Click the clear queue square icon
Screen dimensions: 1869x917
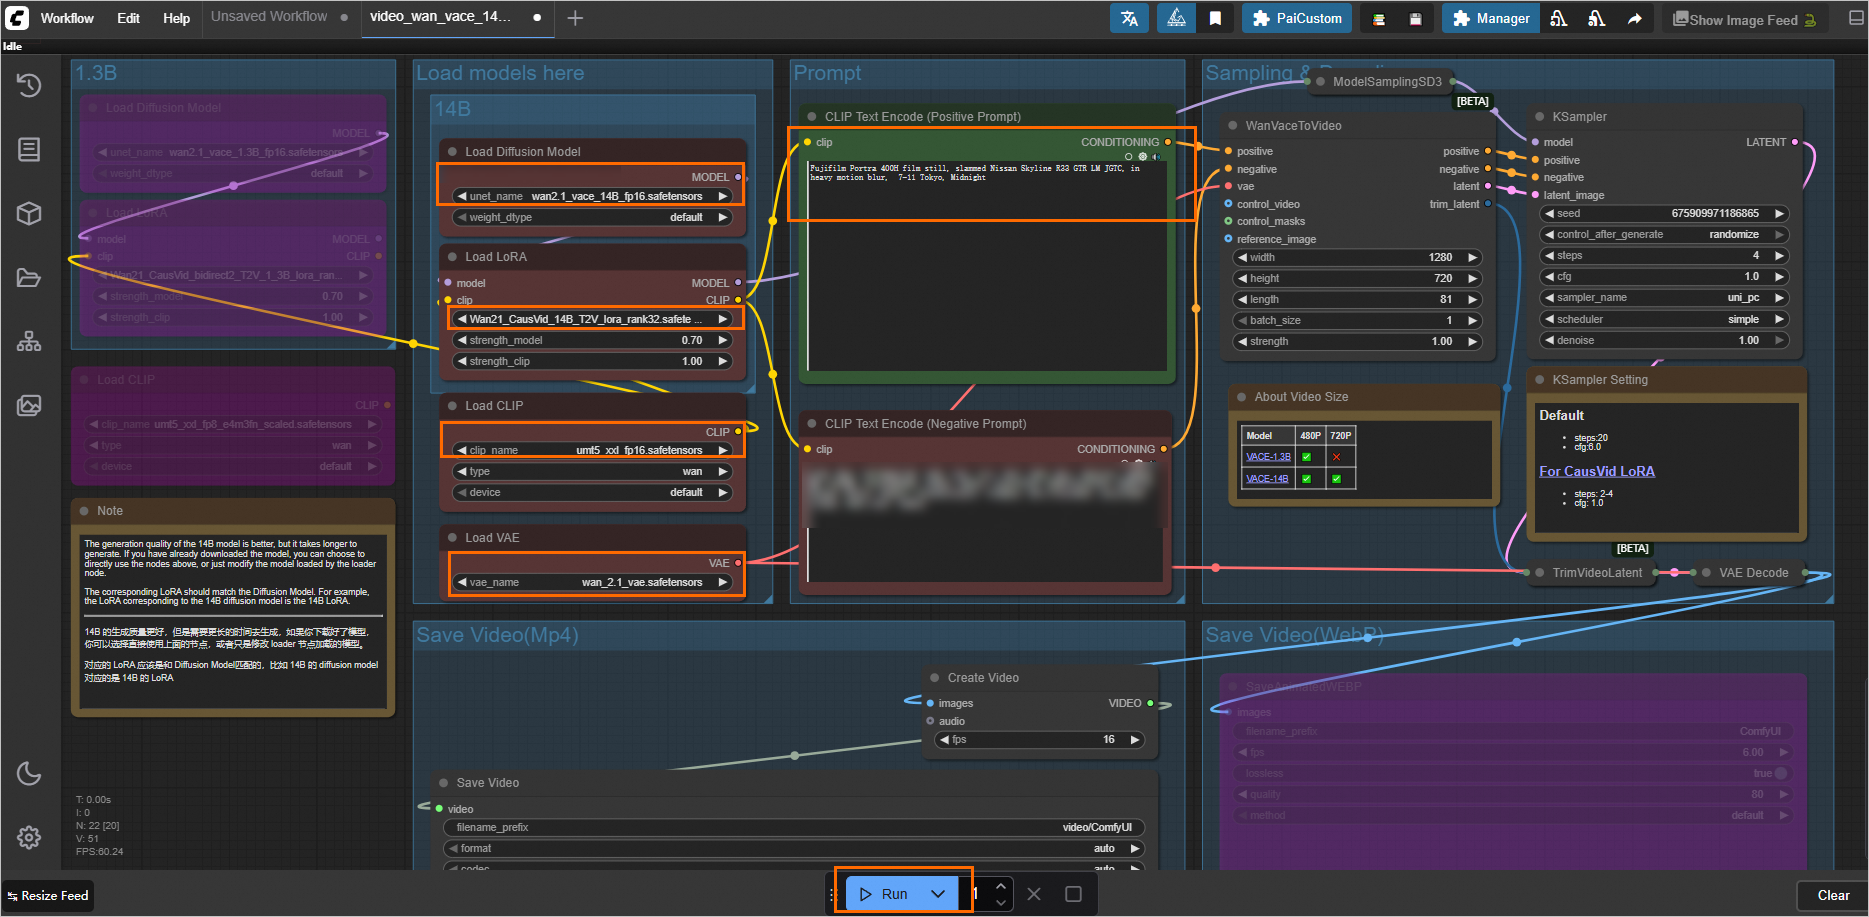coord(1073,894)
